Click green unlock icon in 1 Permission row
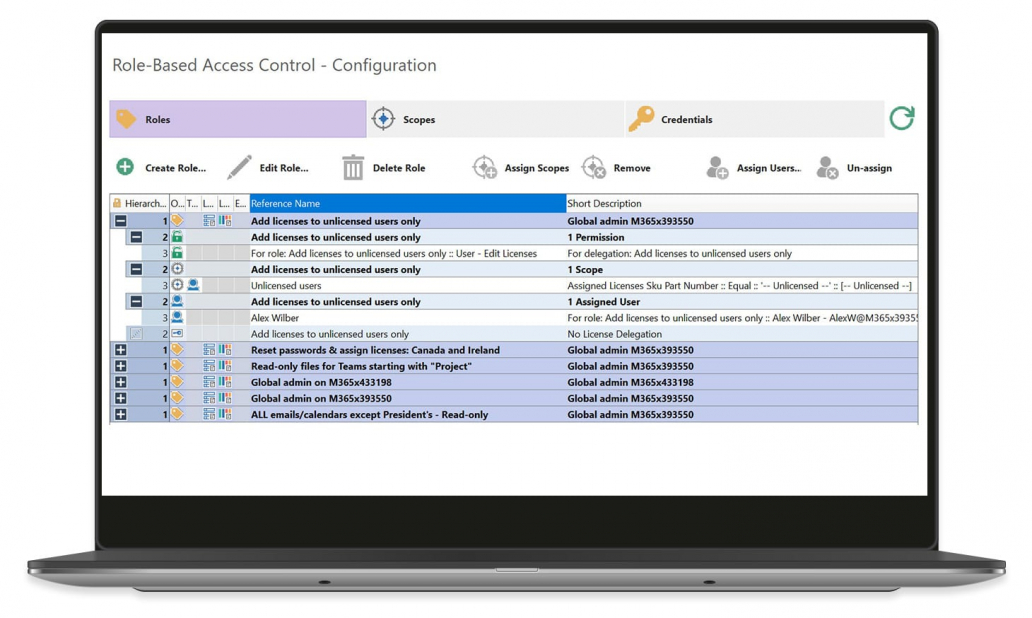This screenshot has width=1032, height=618. (x=177, y=236)
